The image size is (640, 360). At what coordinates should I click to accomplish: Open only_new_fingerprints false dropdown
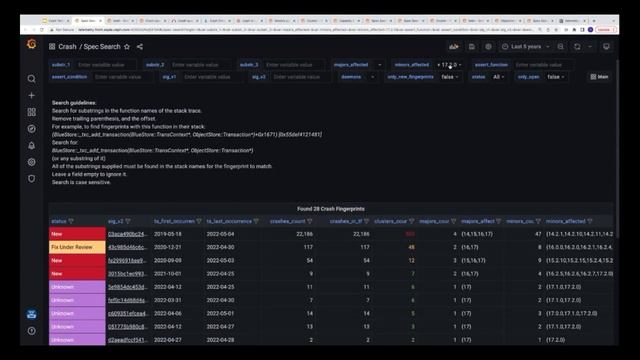tap(449, 77)
